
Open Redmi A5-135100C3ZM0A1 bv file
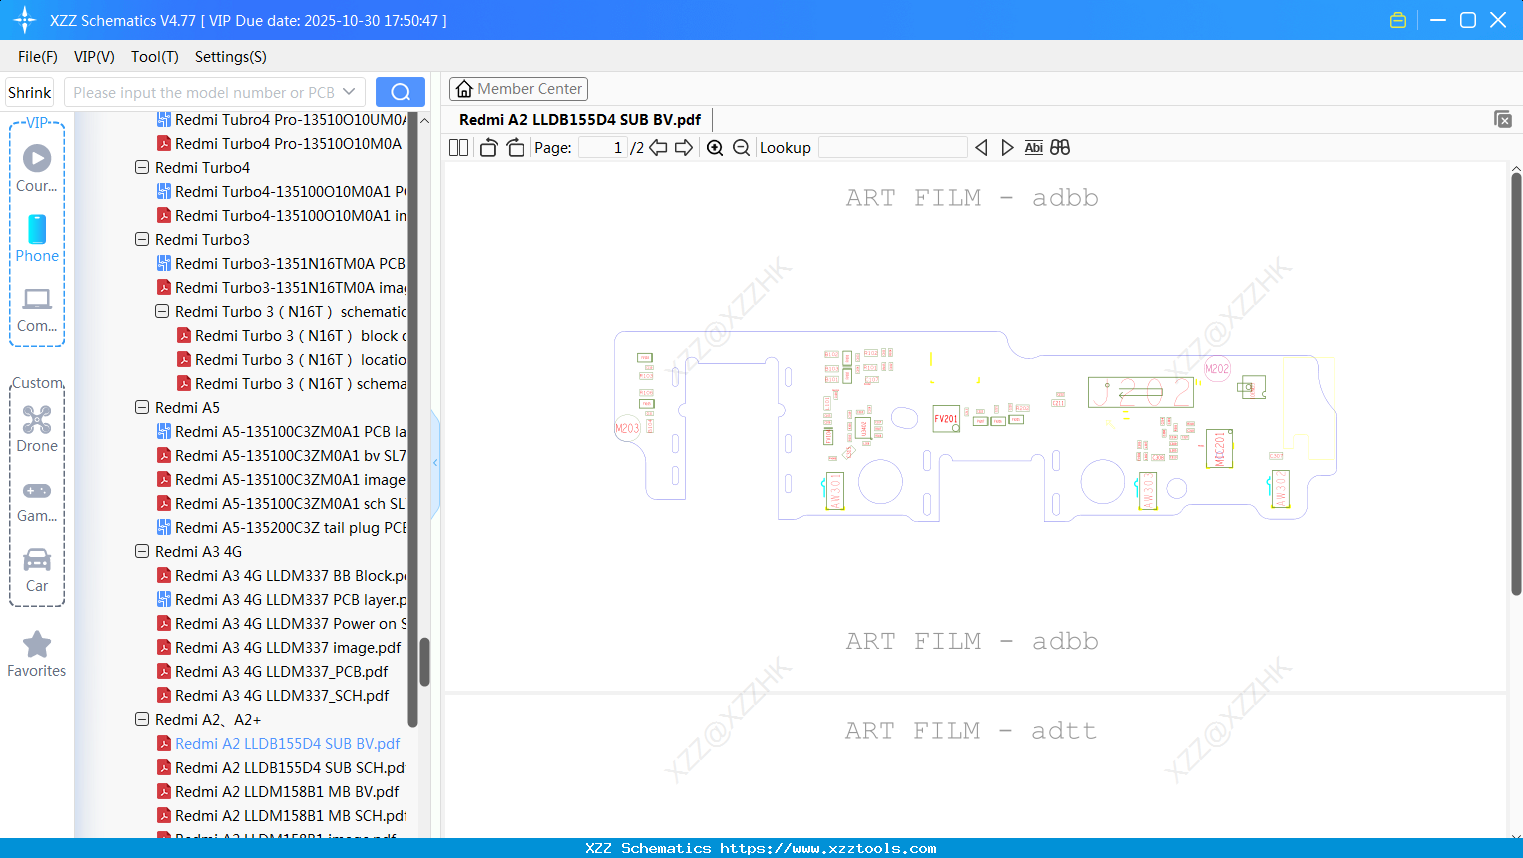click(x=282, y=456)
